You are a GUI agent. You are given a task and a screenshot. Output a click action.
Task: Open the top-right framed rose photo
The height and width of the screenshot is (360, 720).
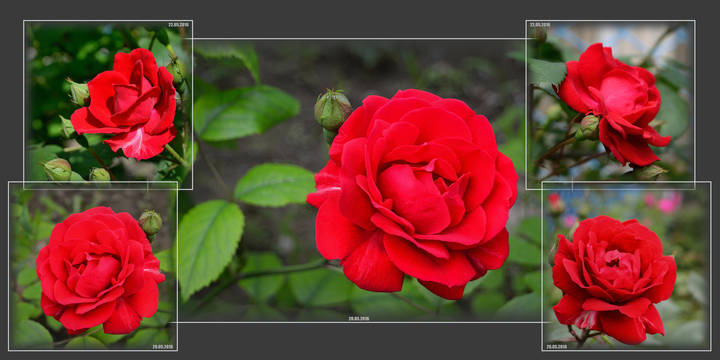[x=610, y=105]
